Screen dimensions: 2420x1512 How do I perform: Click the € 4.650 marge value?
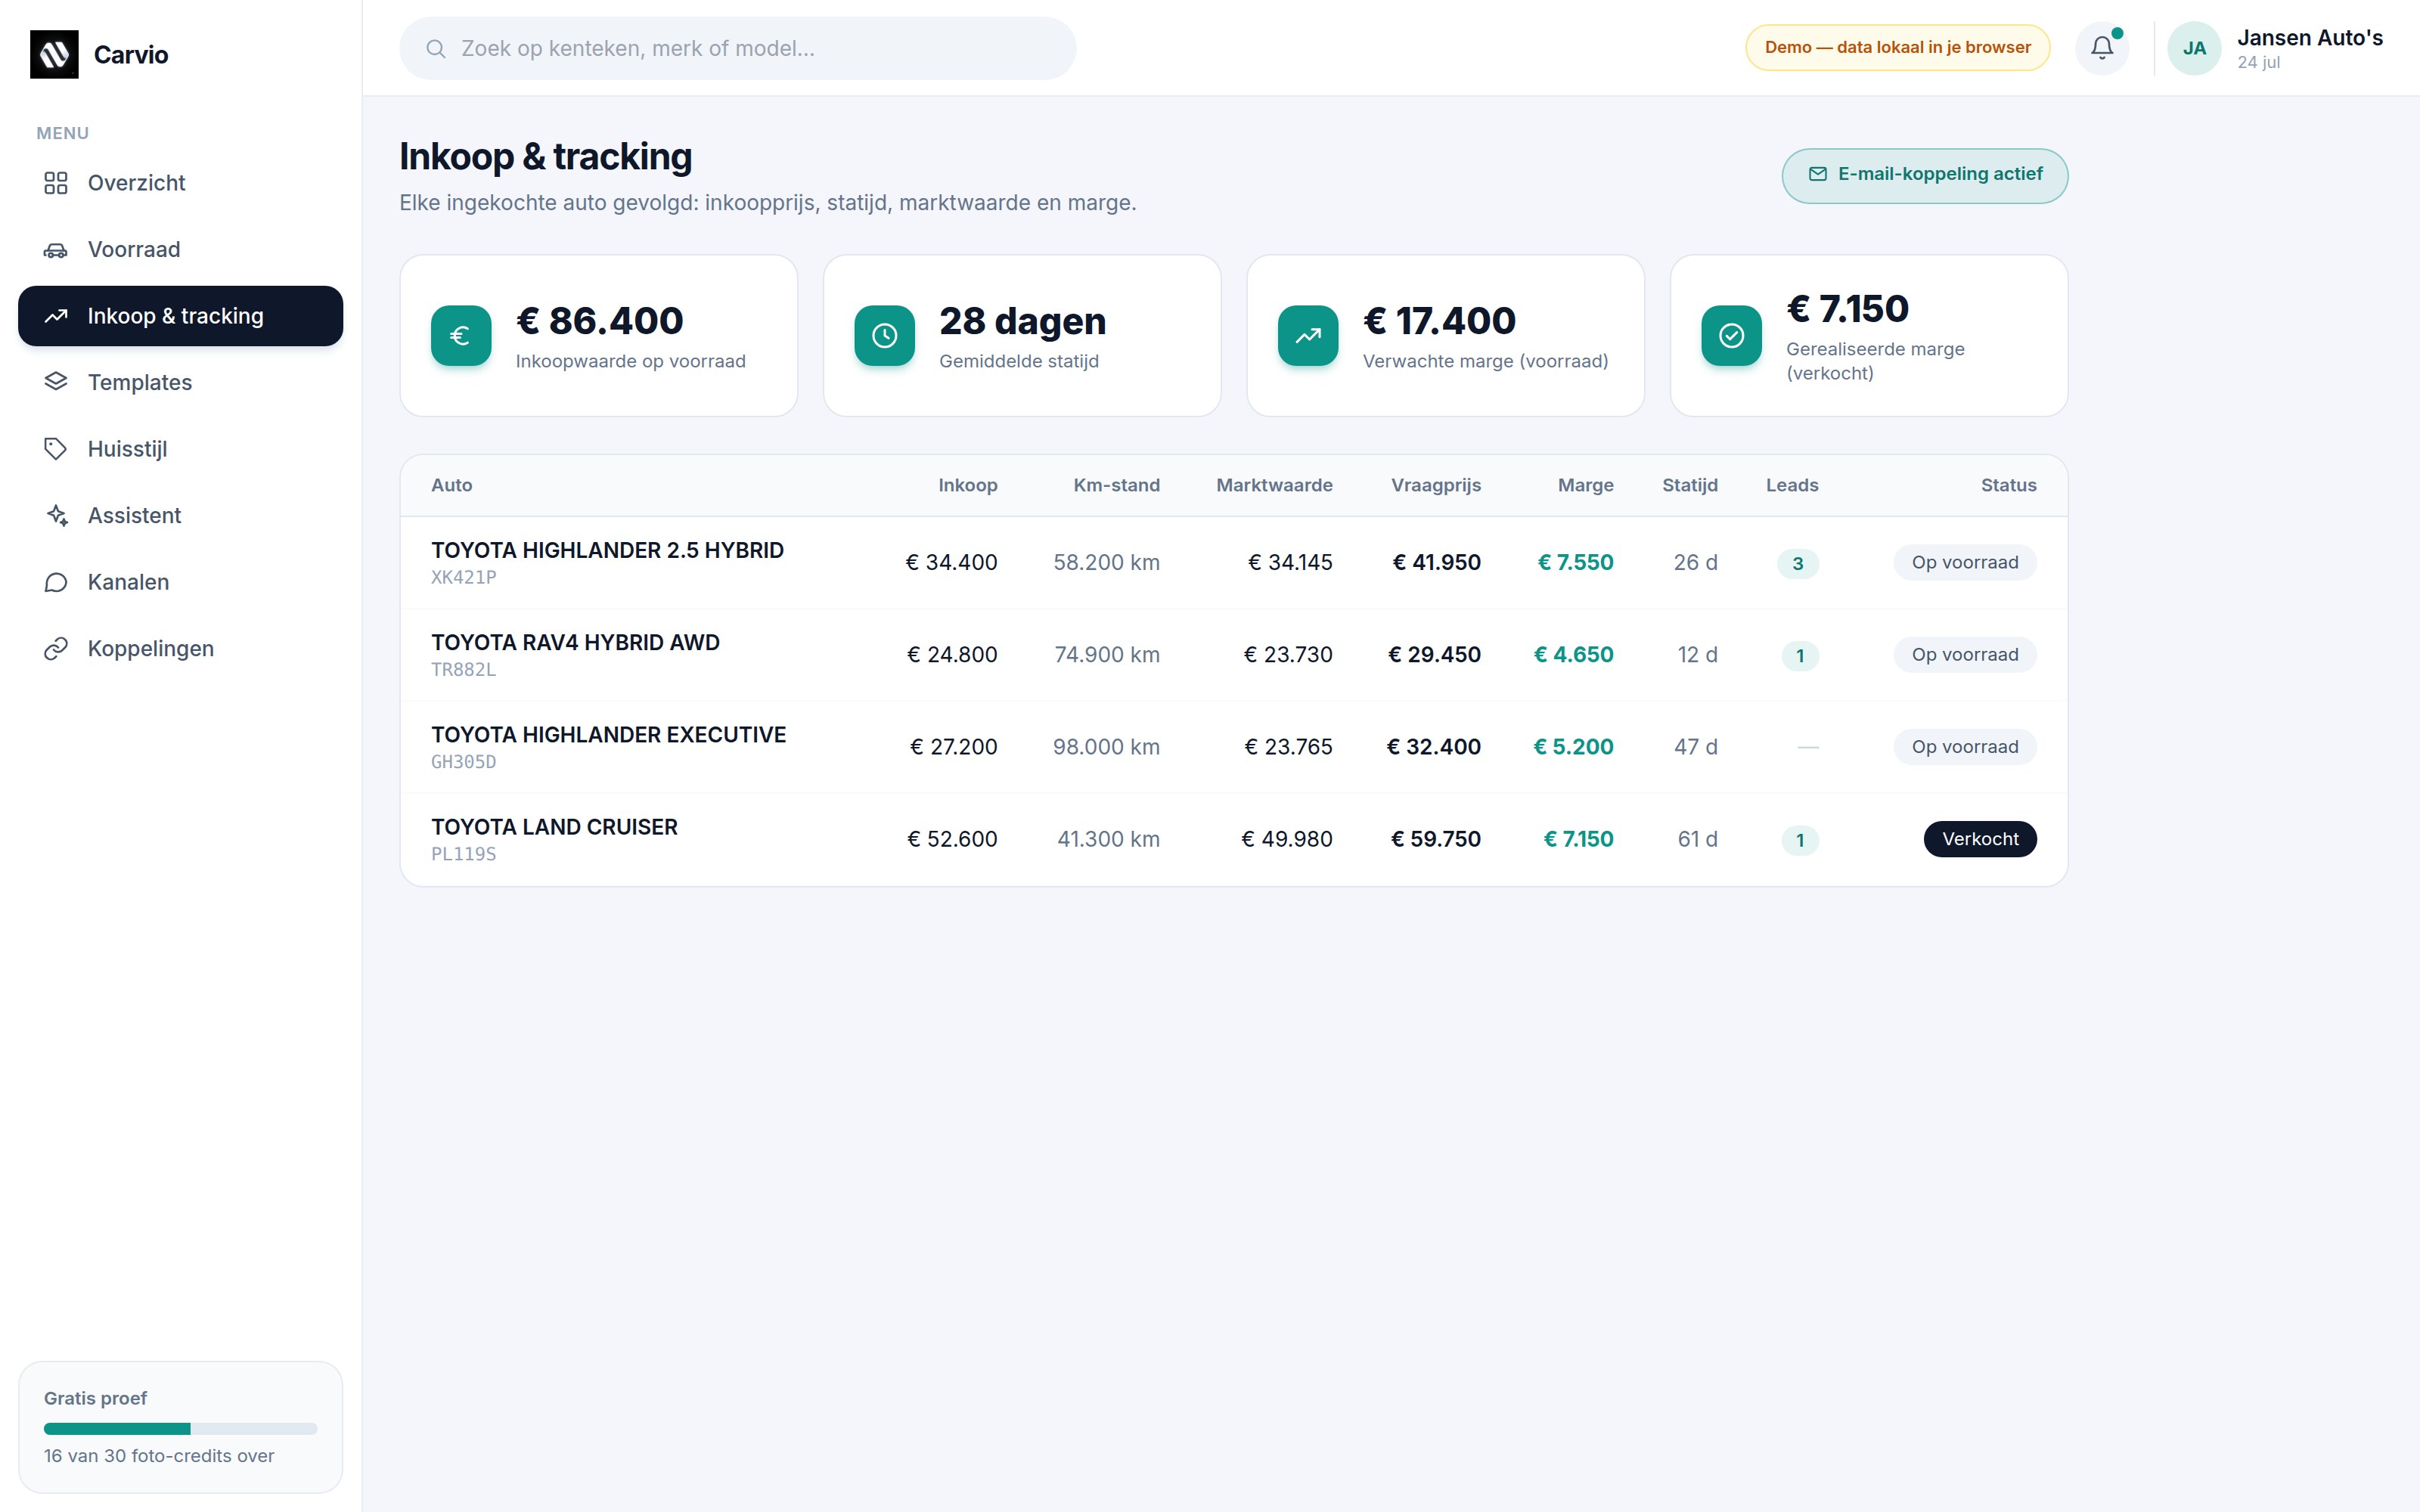coord(1573,655)
